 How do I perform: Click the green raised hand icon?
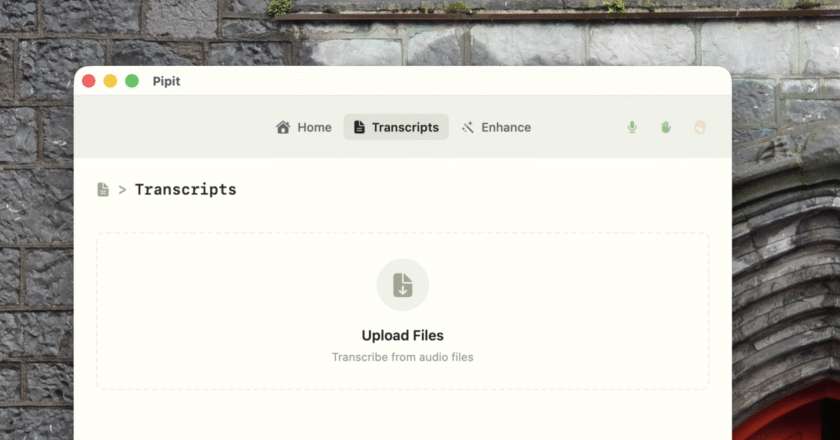point(666,127)
